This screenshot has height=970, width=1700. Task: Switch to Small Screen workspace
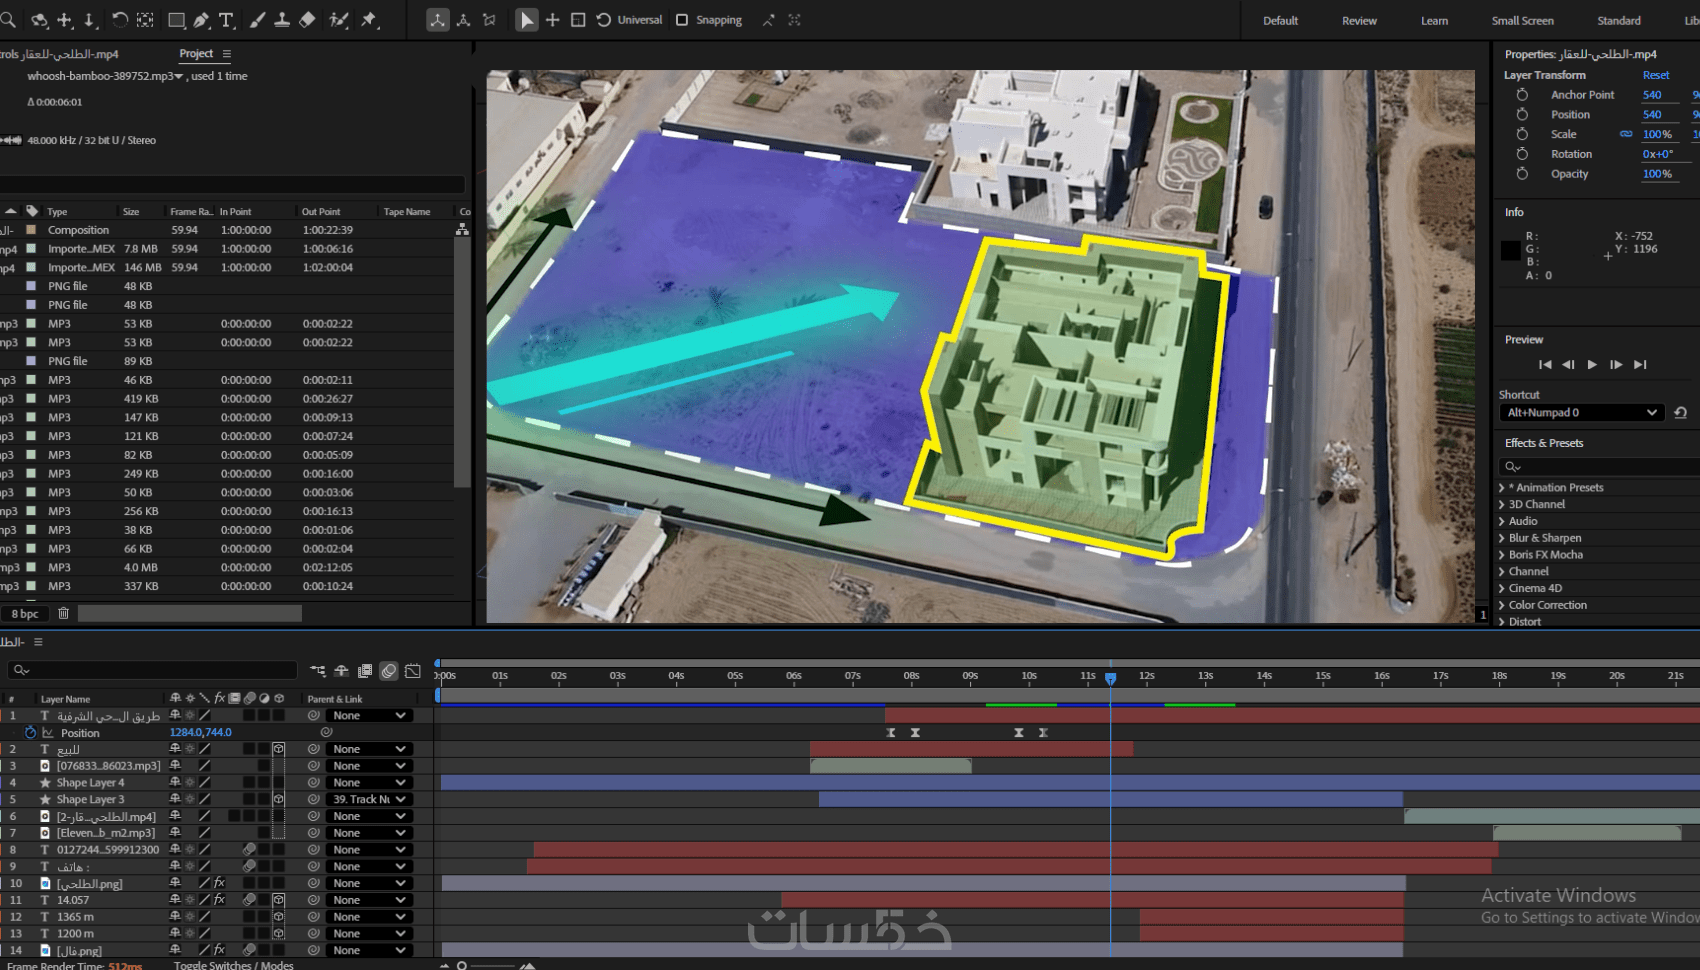point(1522,21)
